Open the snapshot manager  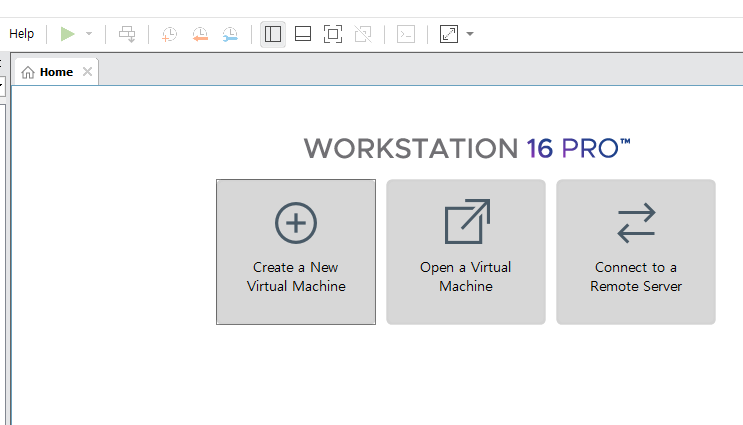(230, 34)
